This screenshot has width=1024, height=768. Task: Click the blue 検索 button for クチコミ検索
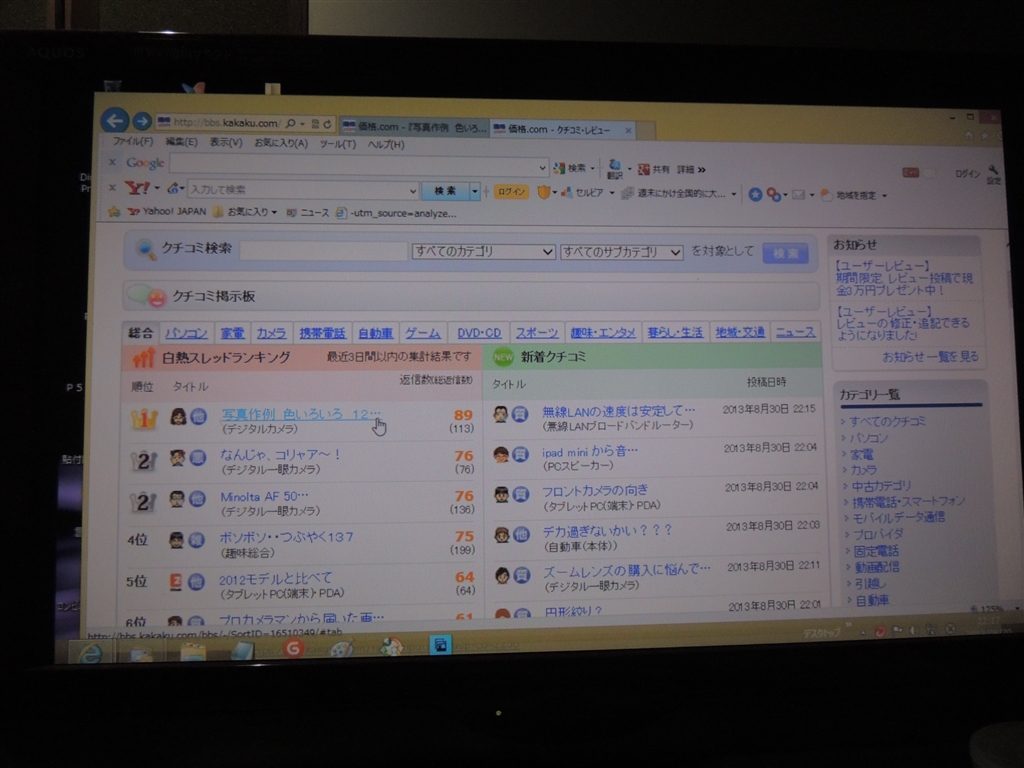click(785, 253)
